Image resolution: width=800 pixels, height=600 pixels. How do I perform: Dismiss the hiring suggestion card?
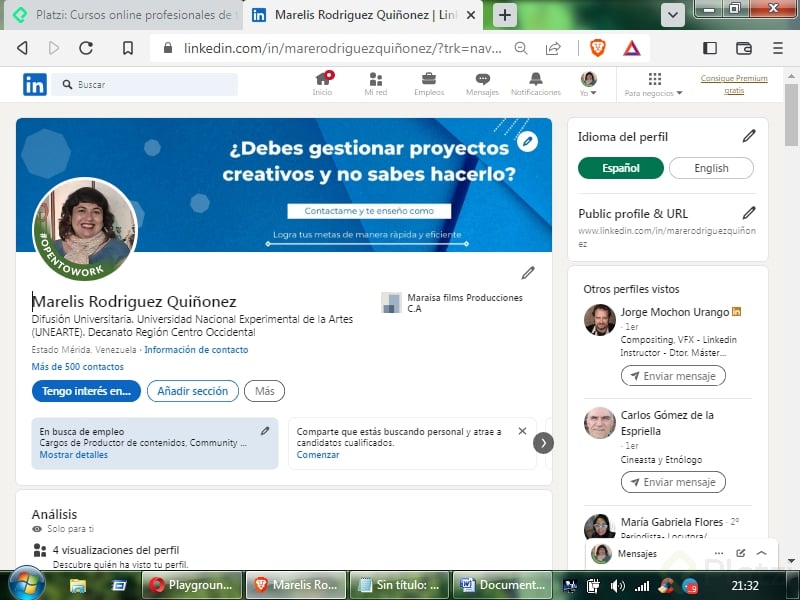pyautogui.click(x=522, y=431)
